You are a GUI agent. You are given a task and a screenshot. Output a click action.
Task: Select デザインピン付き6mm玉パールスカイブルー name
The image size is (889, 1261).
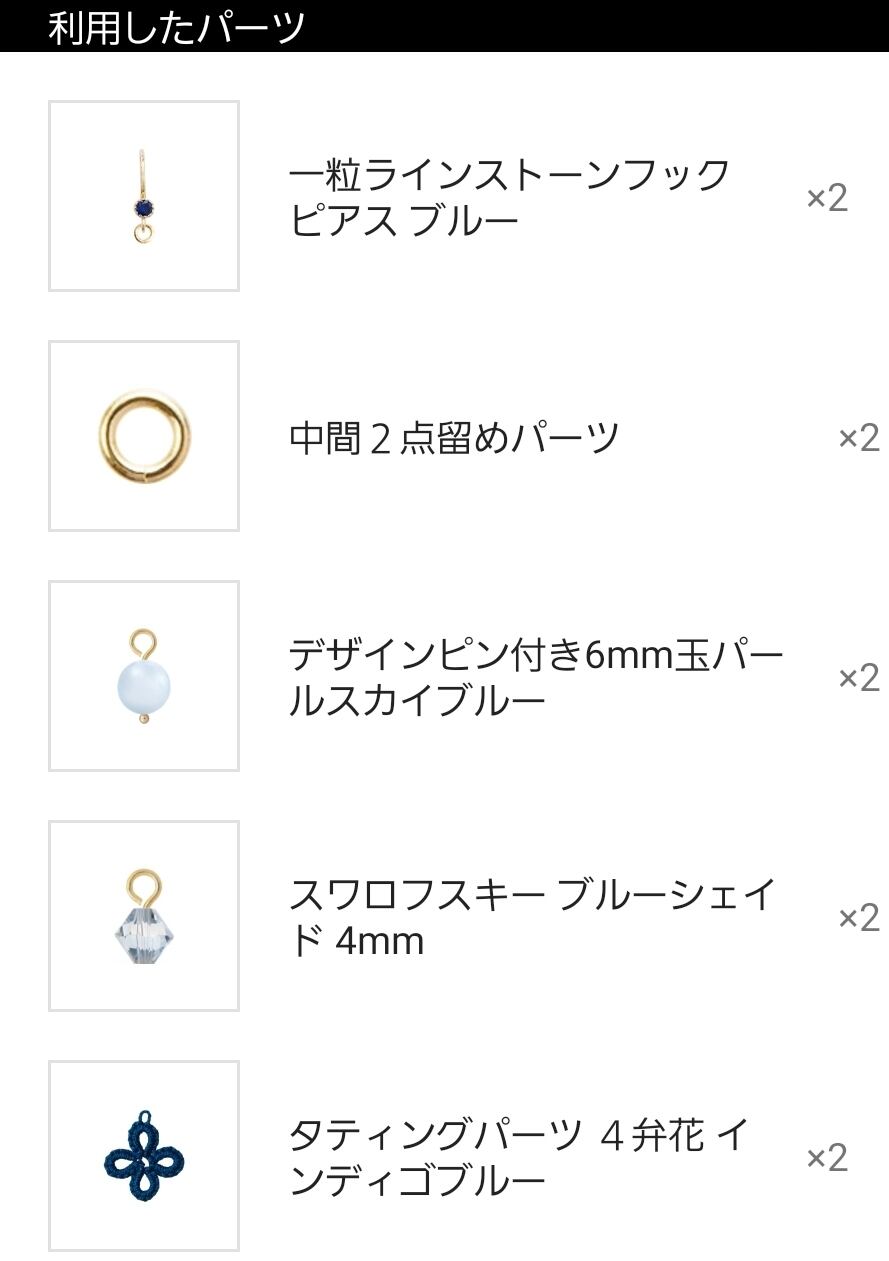(x=536, y=677)
